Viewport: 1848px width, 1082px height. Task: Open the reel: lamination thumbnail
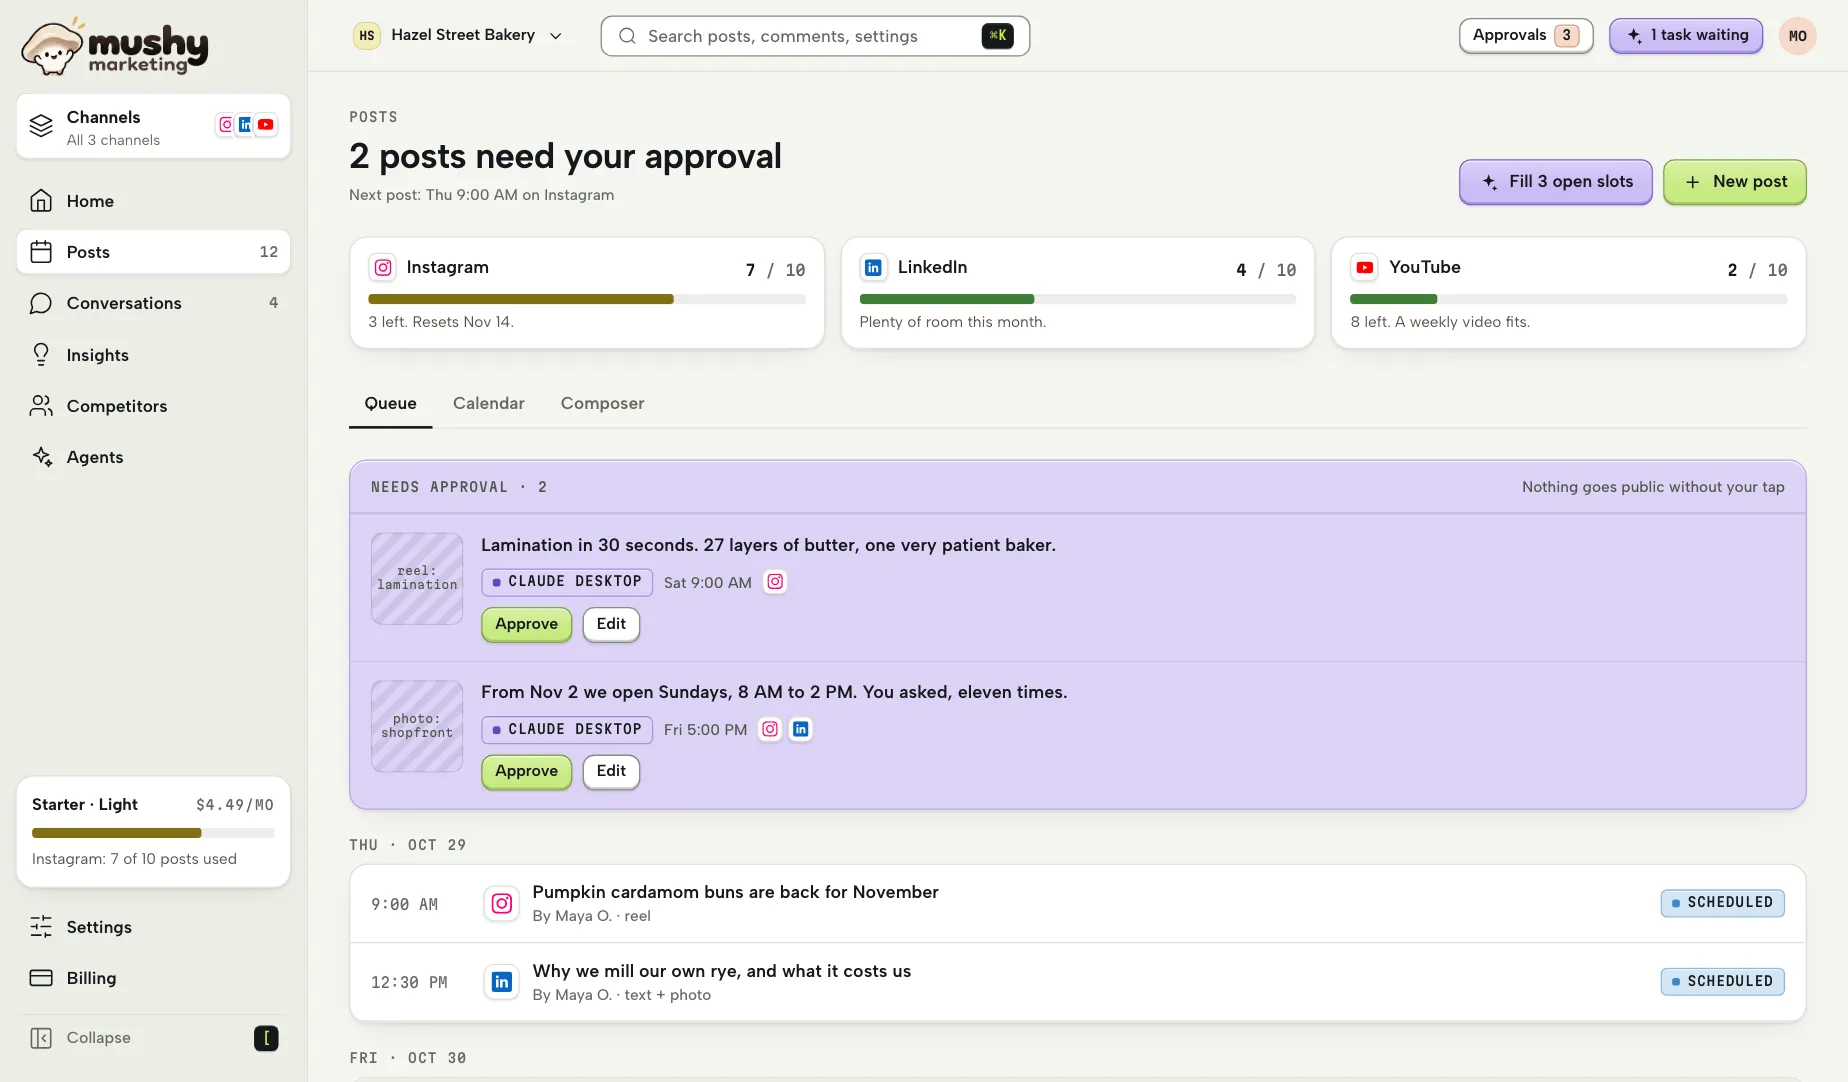pyautogui.click(x=417, y=579)
